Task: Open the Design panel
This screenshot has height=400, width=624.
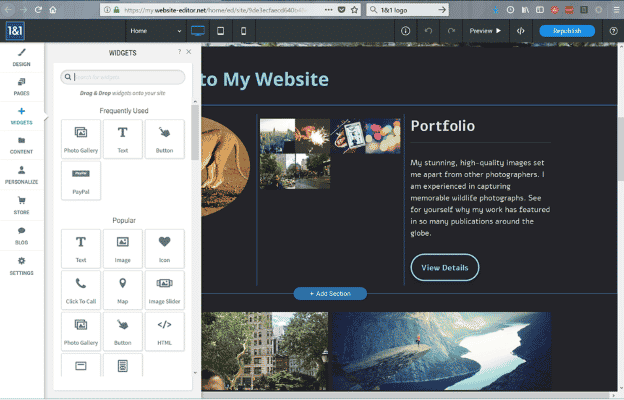Action: (21, 57)
